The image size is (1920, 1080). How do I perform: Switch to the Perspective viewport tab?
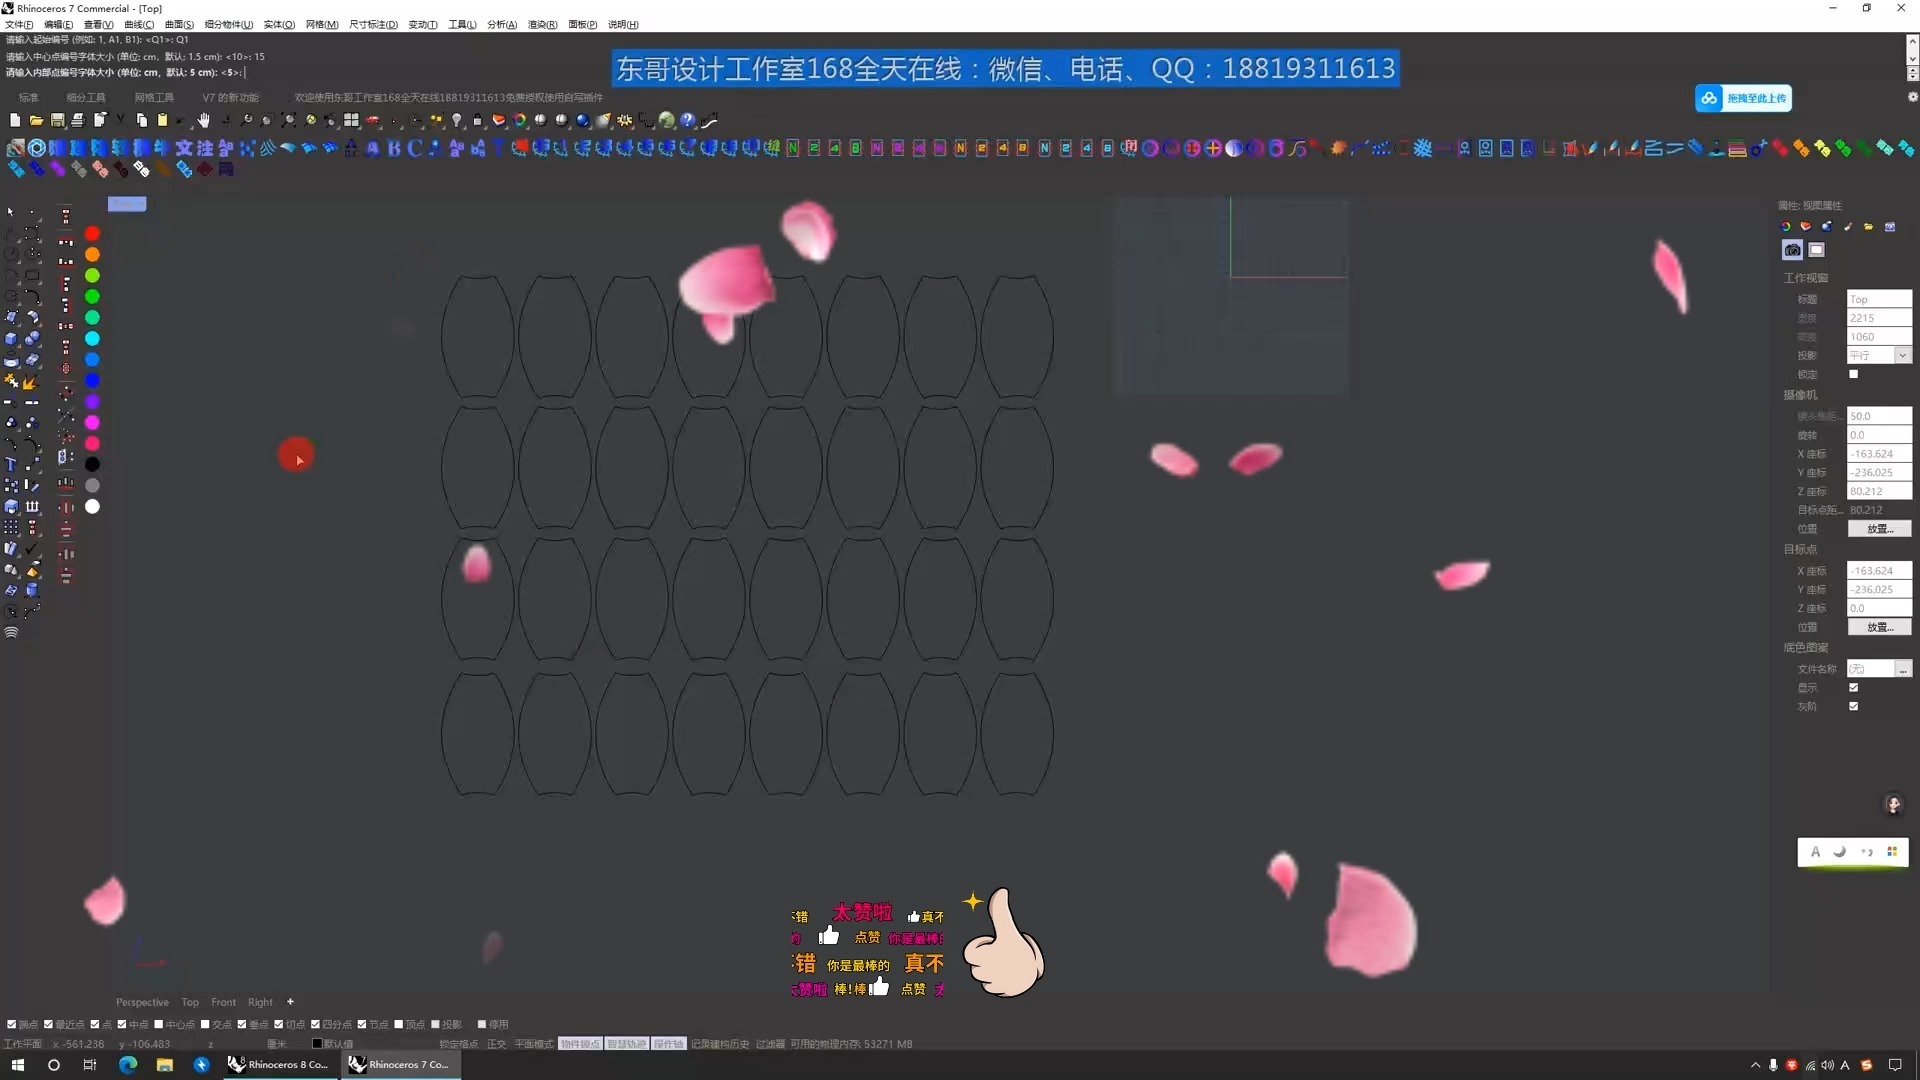pyautogui.click(x=142, y=1002)
